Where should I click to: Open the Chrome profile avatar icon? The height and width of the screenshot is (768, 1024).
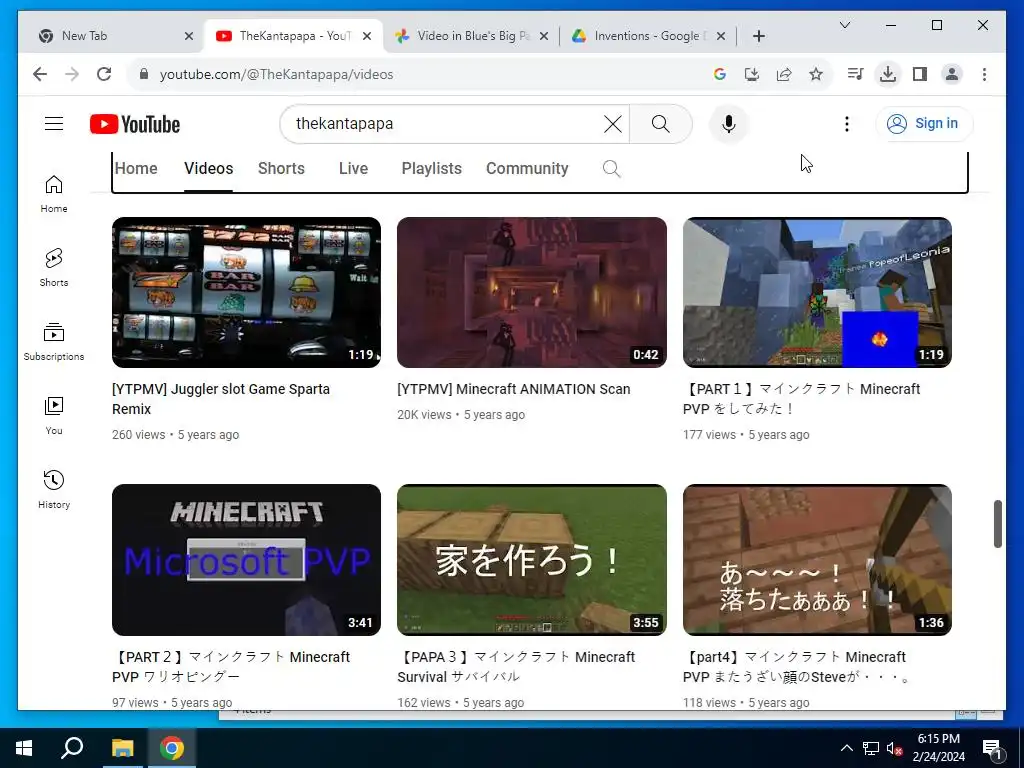pyautogui.click(x=952, y=74)
